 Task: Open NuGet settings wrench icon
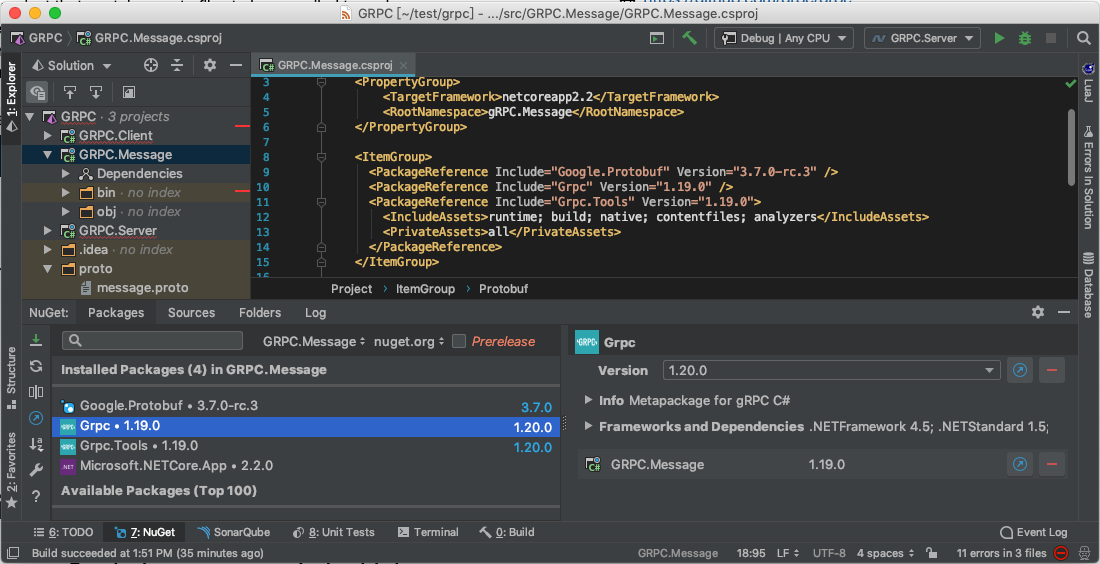(35, 470)
